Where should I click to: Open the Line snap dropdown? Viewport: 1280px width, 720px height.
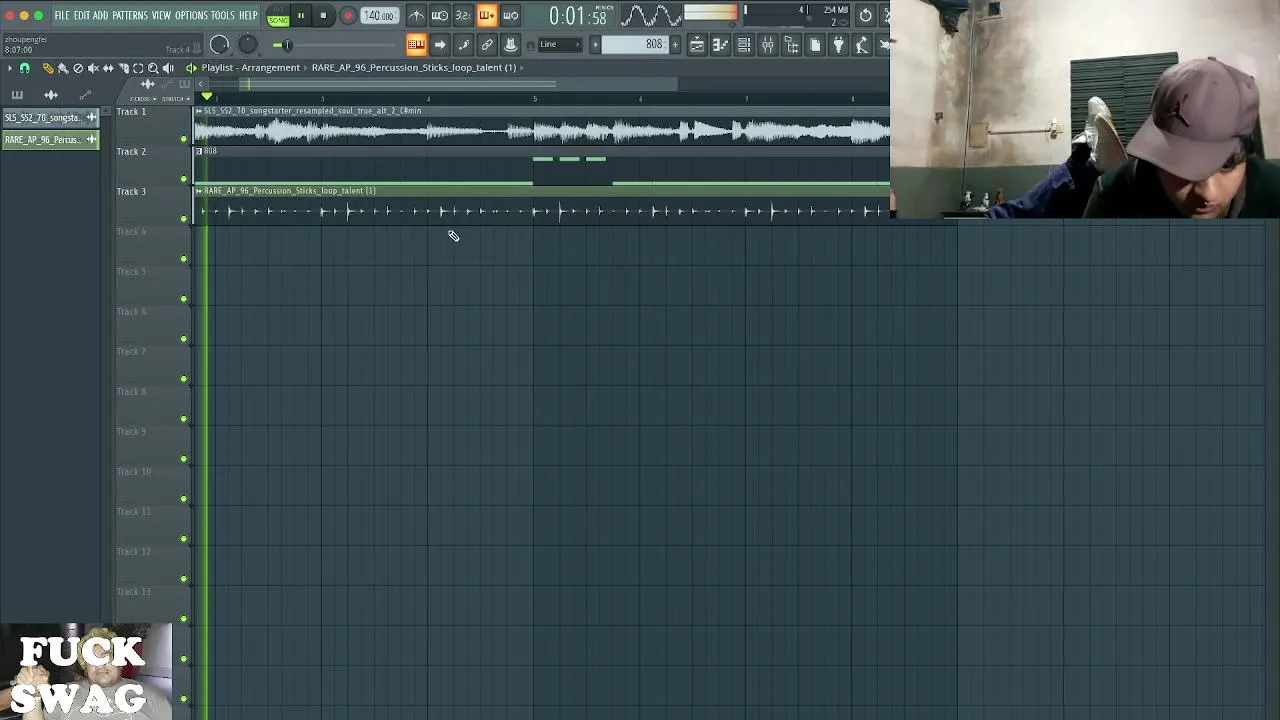click(x=560, y=44)
